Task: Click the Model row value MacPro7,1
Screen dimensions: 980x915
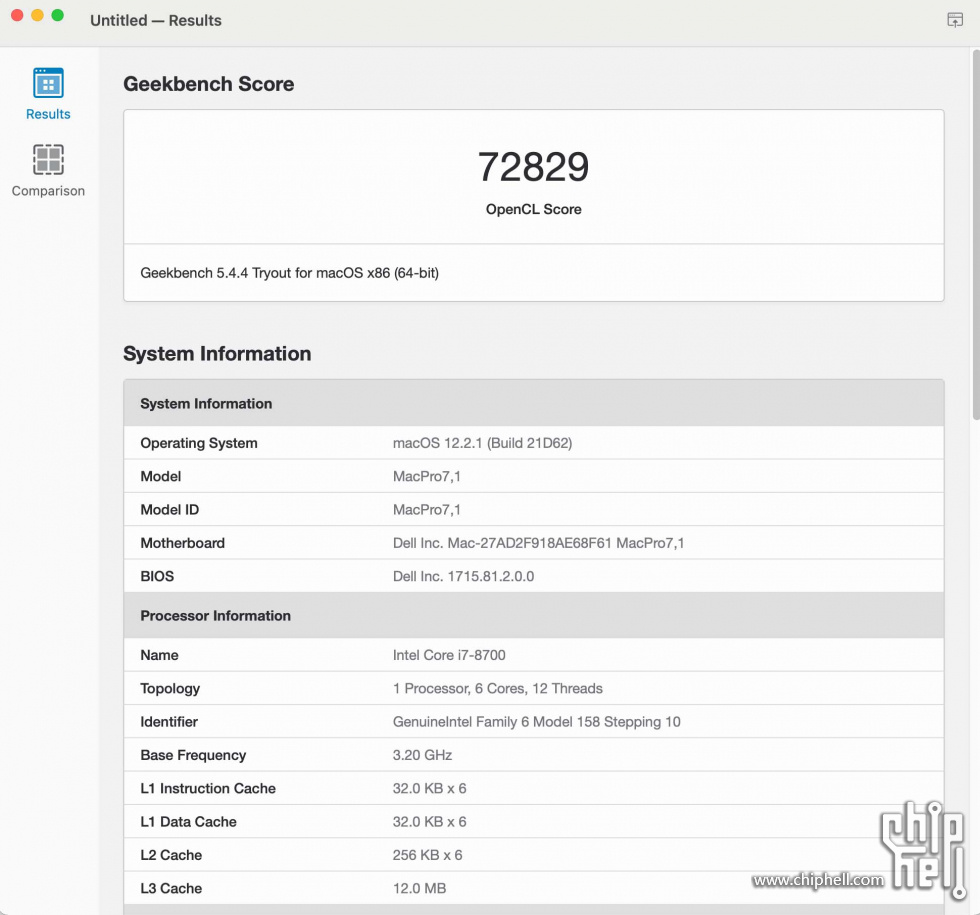Action: tap(427, 476)
